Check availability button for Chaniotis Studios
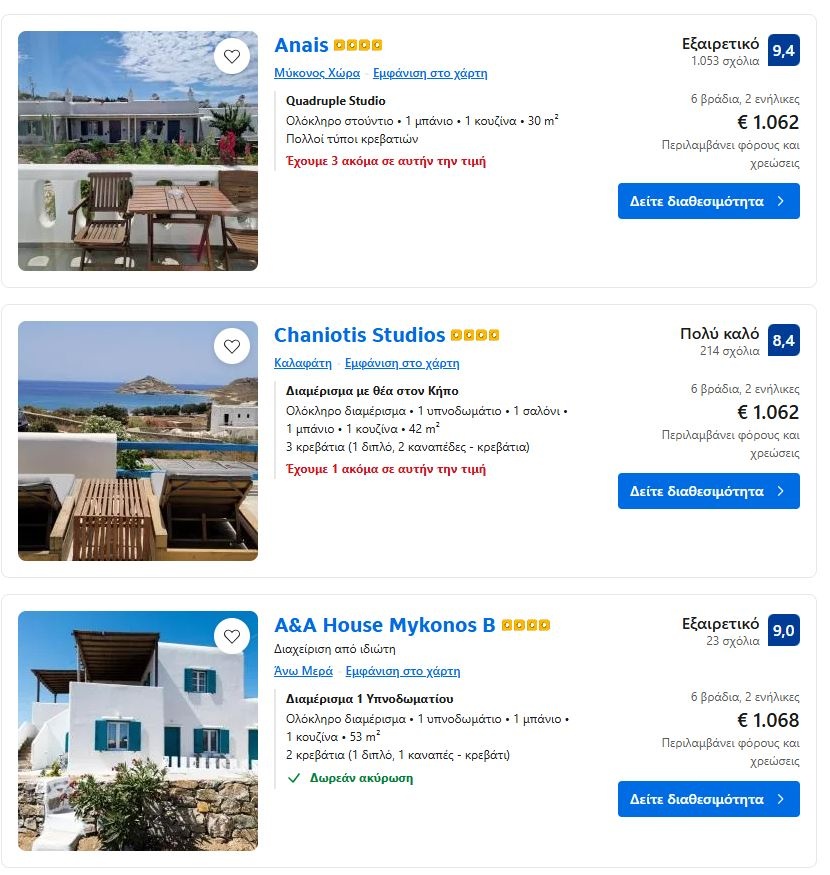The height and width of the screenshot is (875, 830). [x=708, y=491]
